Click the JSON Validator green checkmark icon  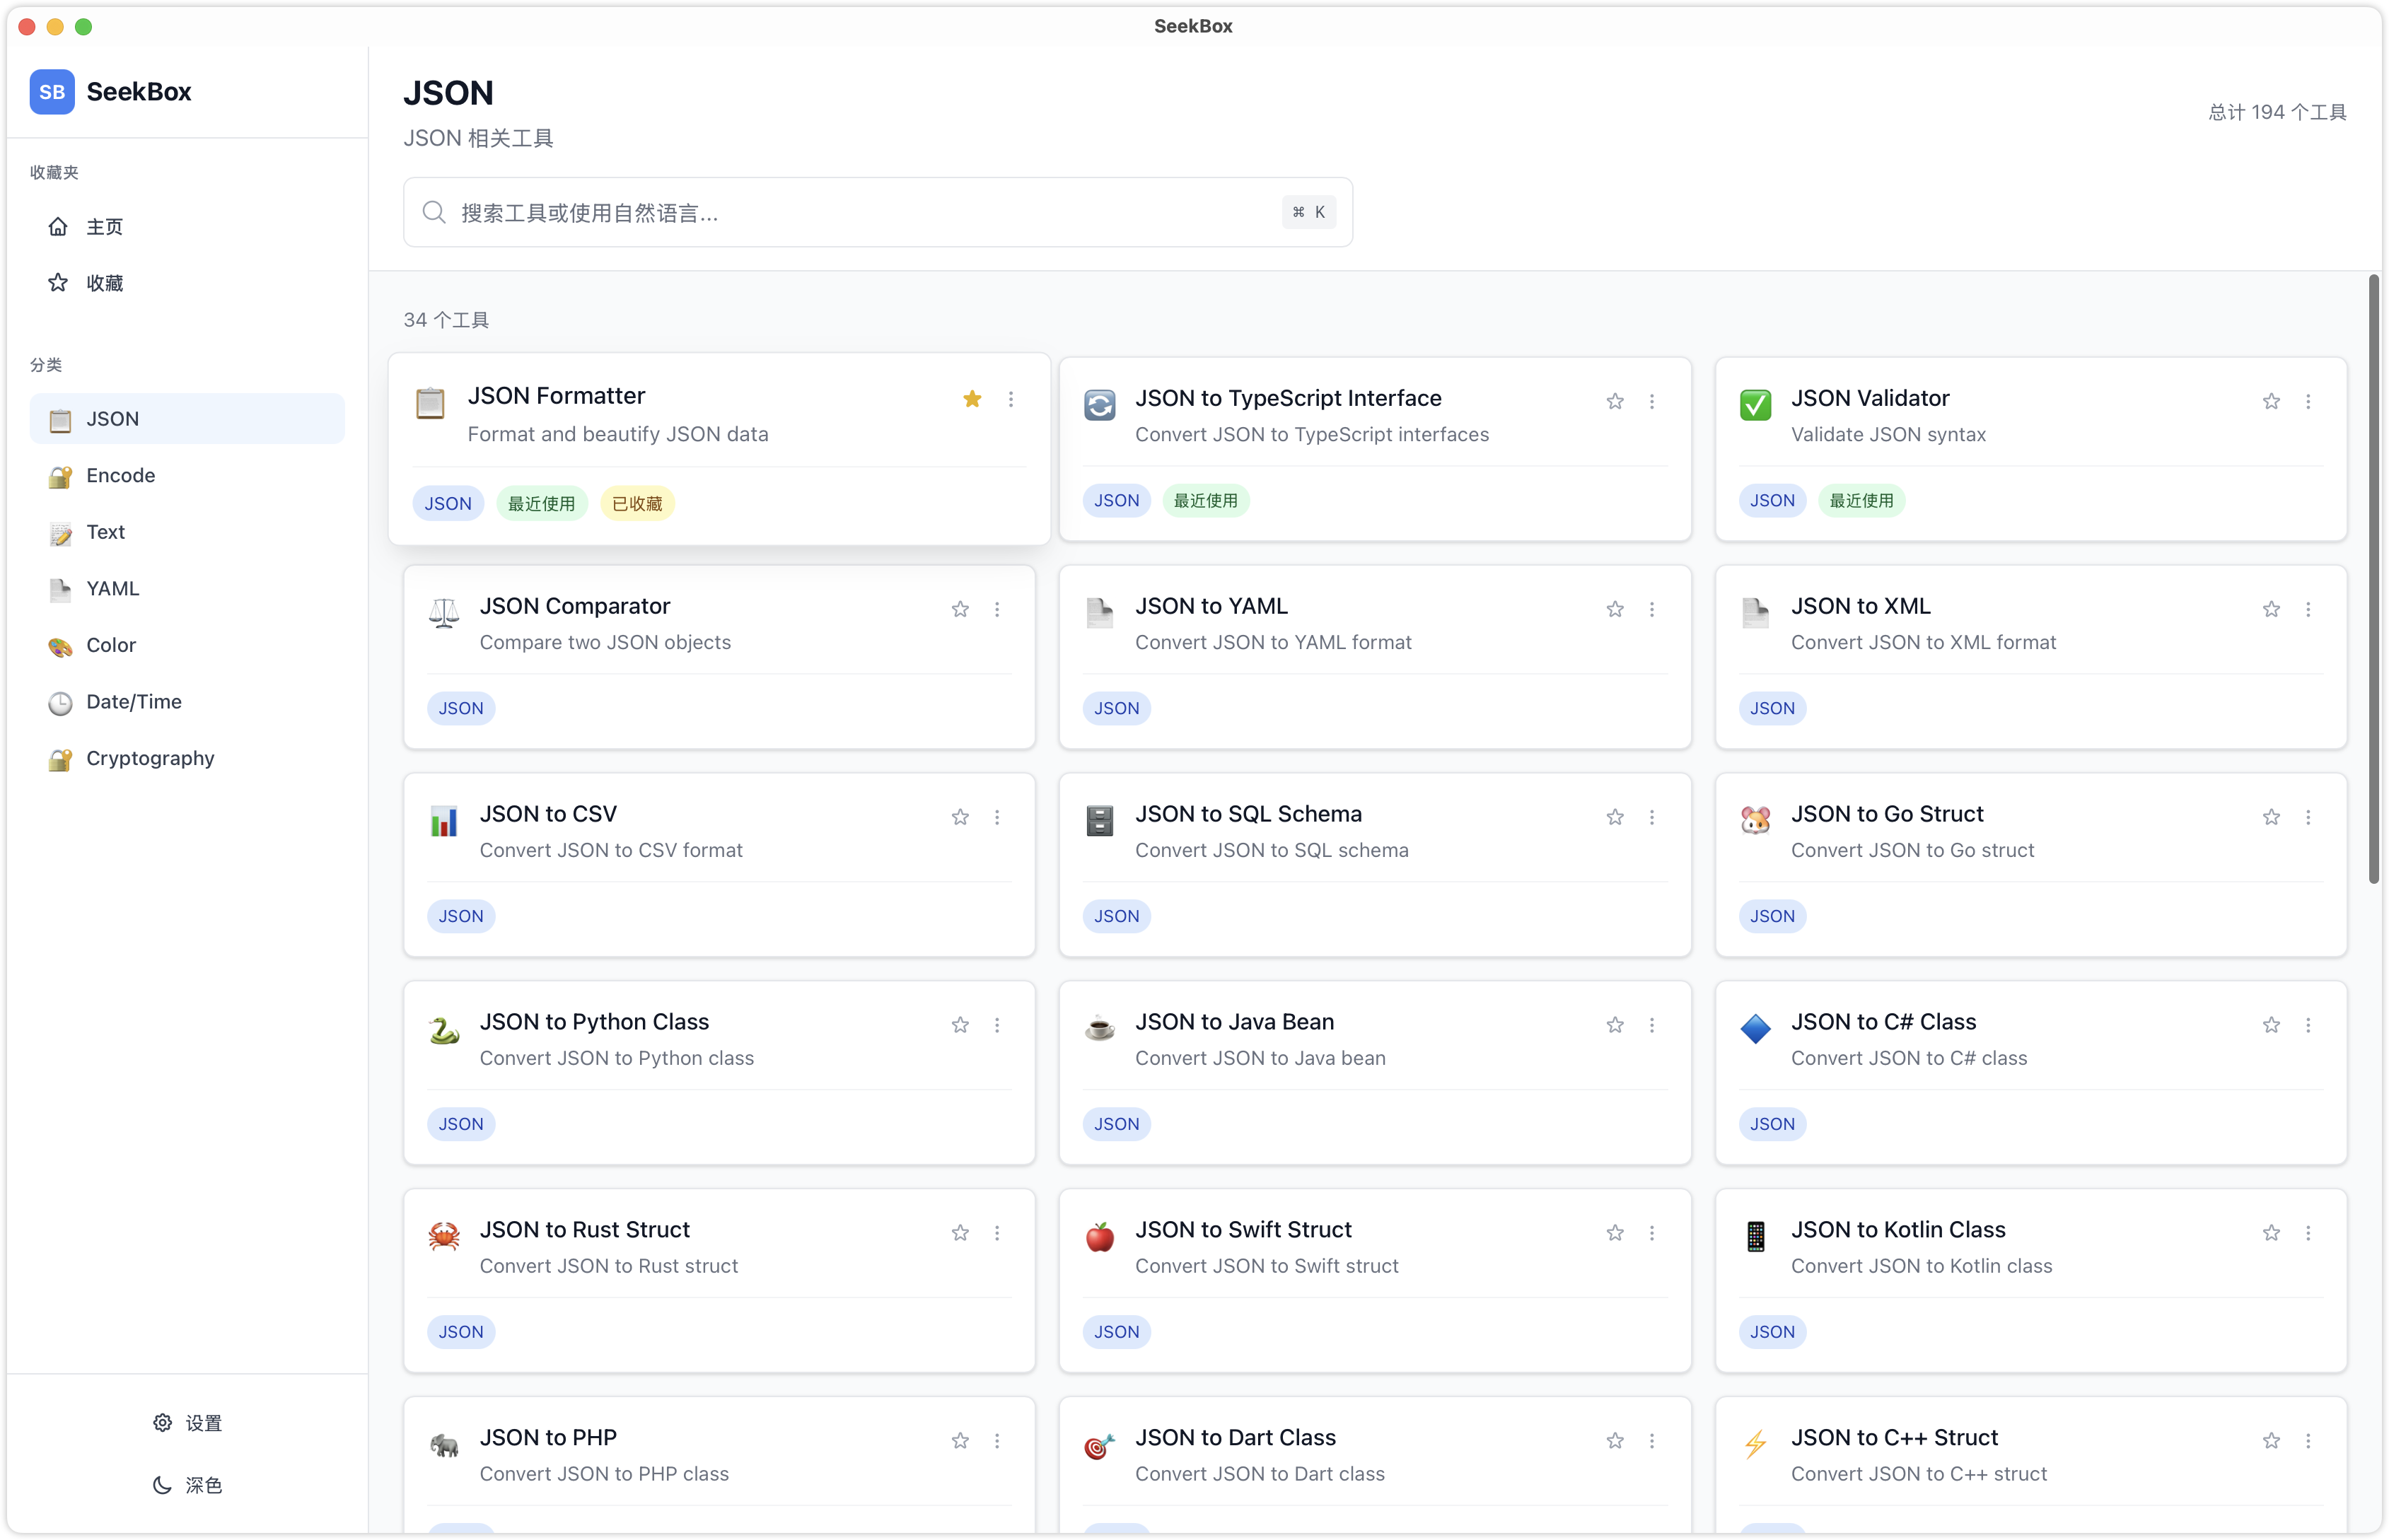coord(1755,405)
